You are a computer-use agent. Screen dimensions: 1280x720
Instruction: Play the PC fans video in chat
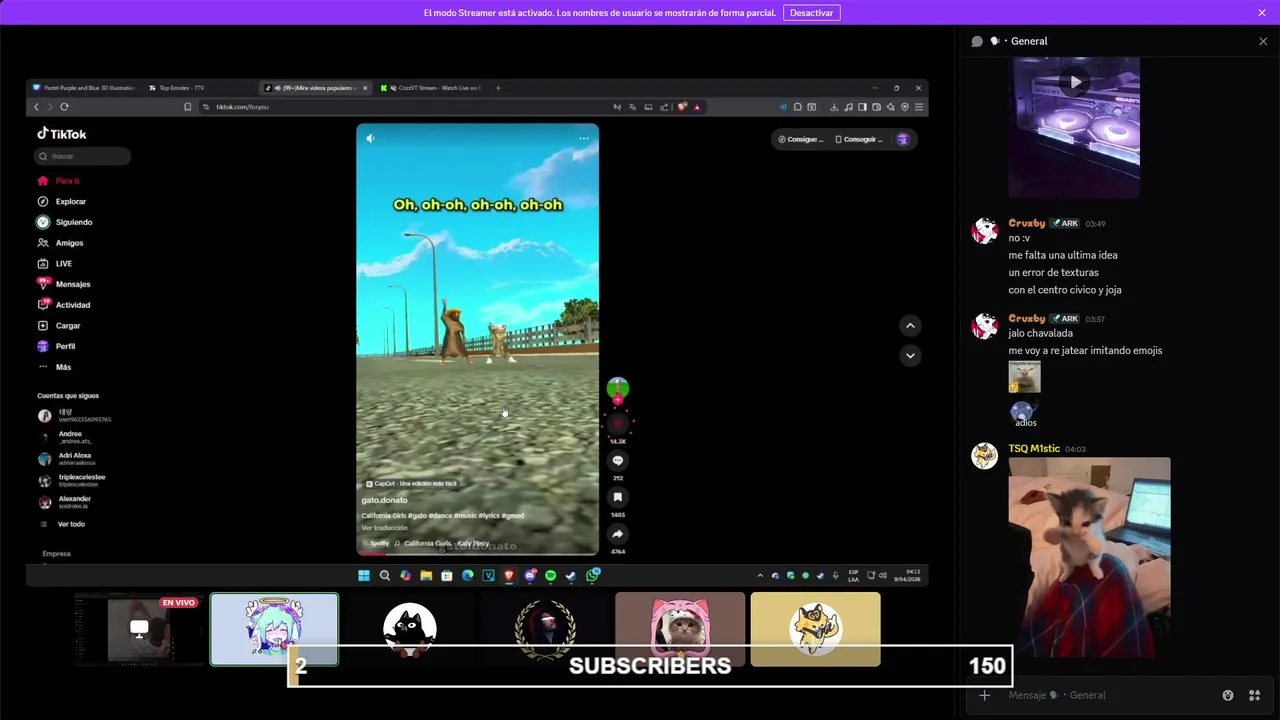1074,82
